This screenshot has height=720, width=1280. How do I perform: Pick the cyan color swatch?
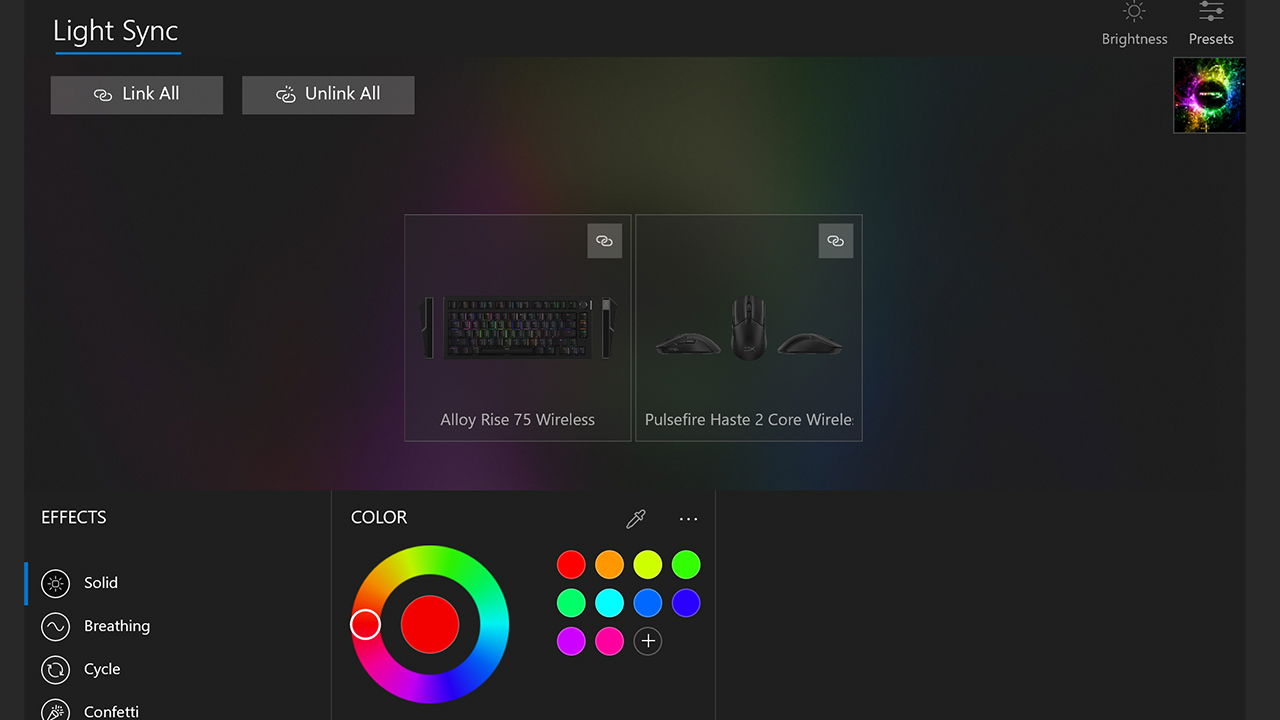pyautogui.click(x=609, y=603)
